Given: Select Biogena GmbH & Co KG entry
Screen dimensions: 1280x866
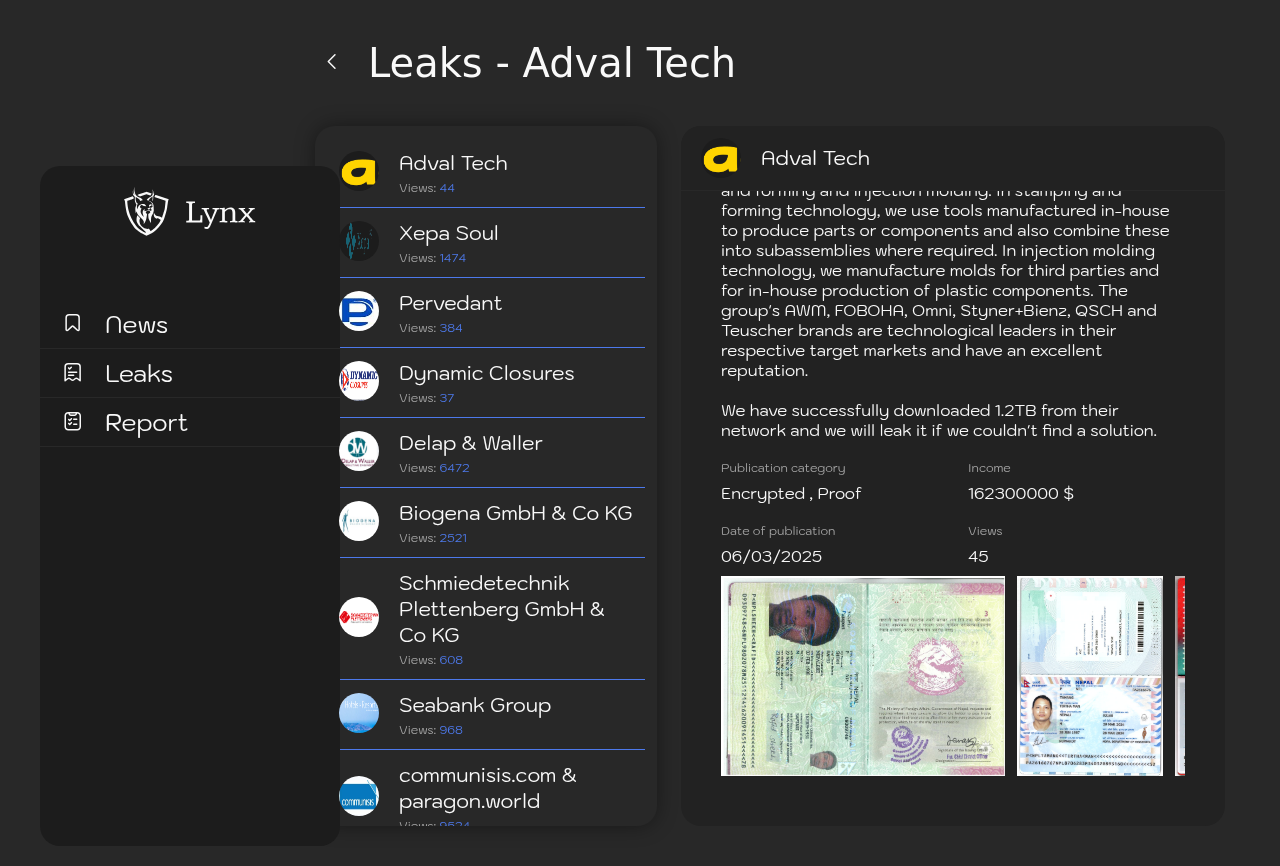Looking at the screenshot, I should 492,523.
